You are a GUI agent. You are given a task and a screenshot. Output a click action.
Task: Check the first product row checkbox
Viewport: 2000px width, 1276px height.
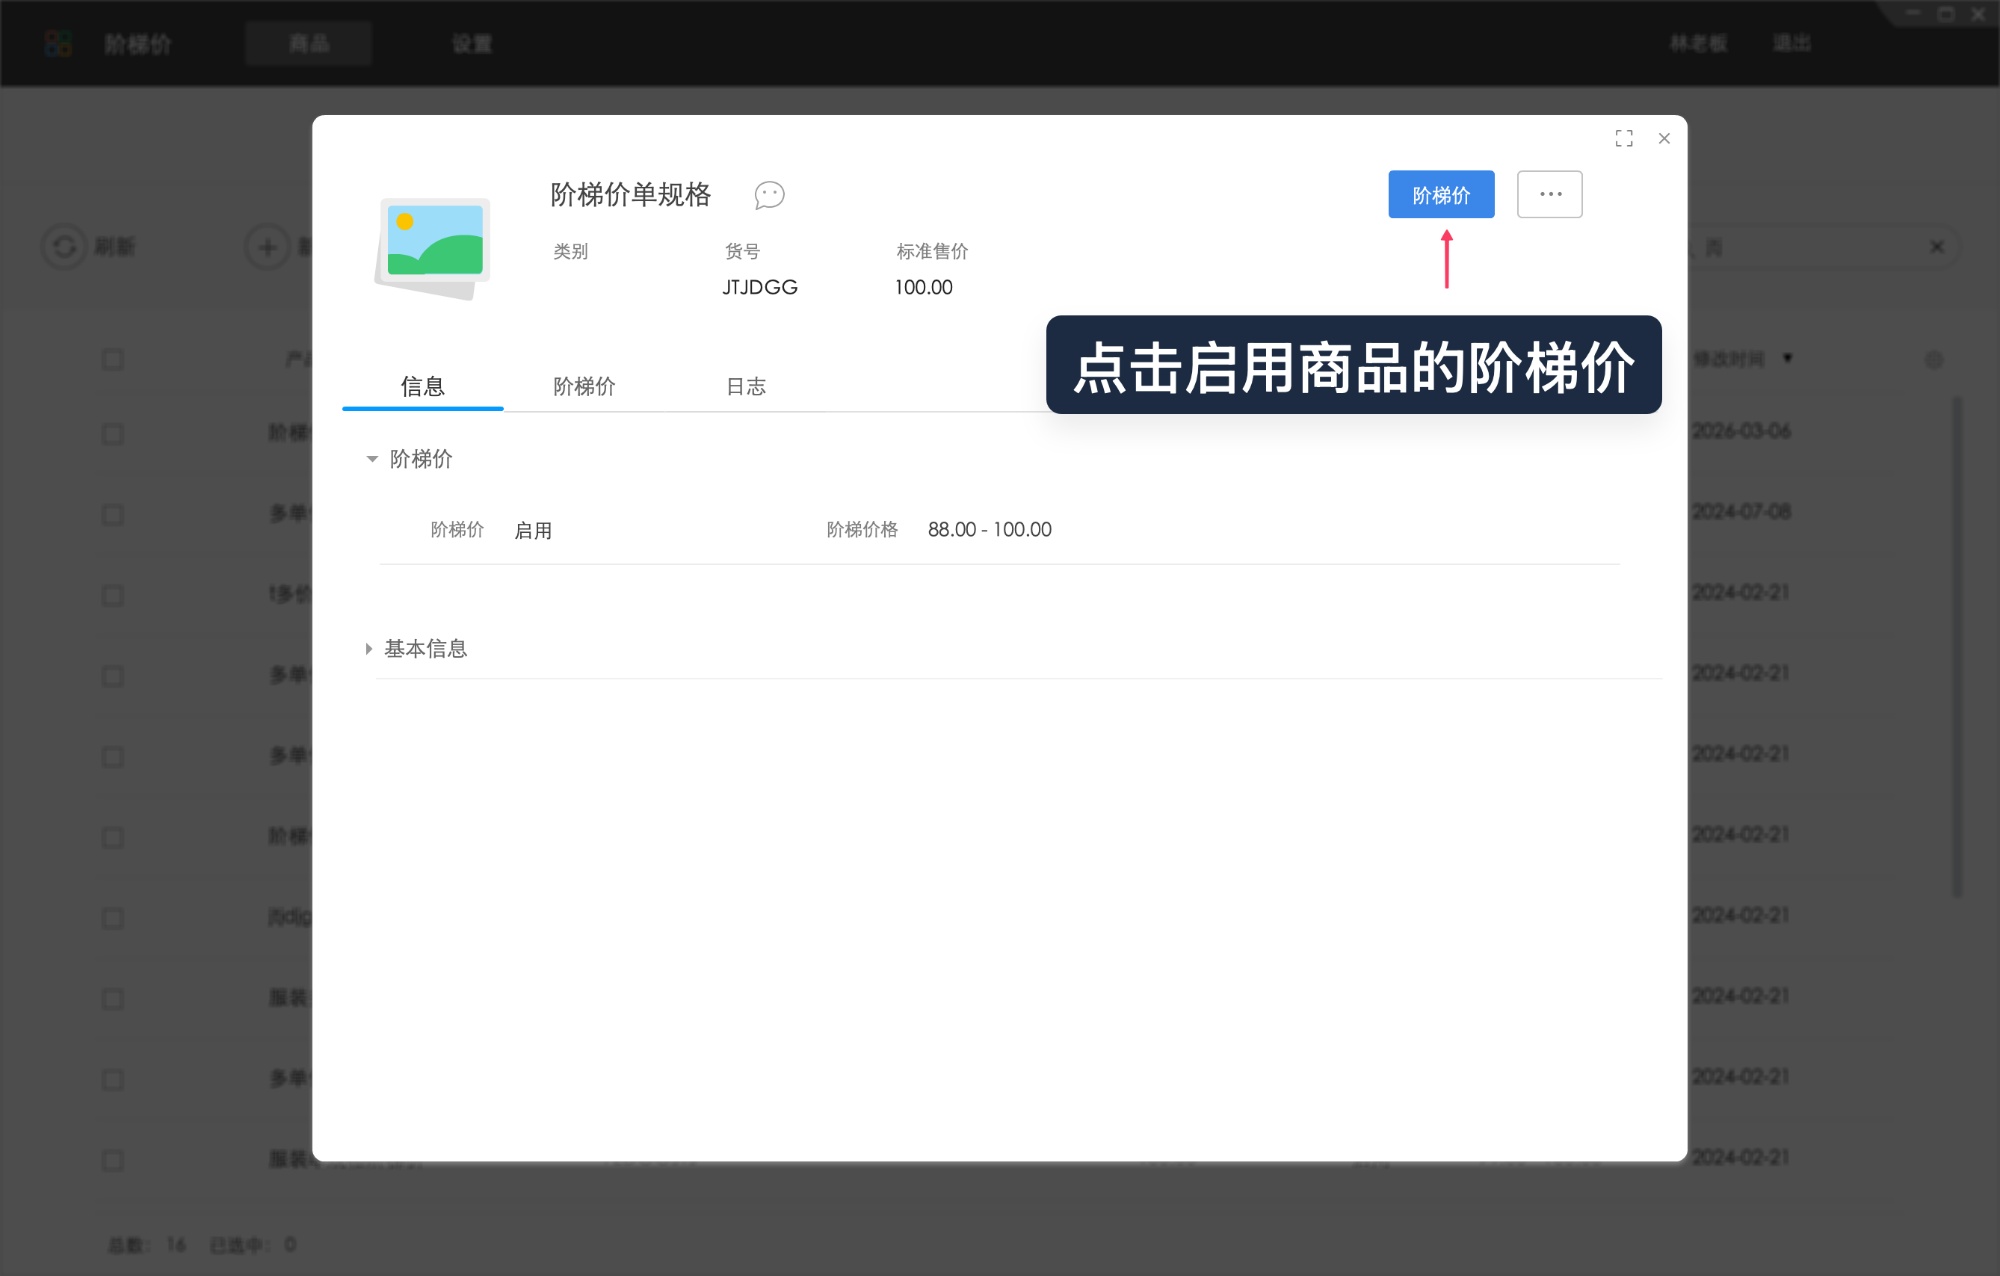click(111, 433)
